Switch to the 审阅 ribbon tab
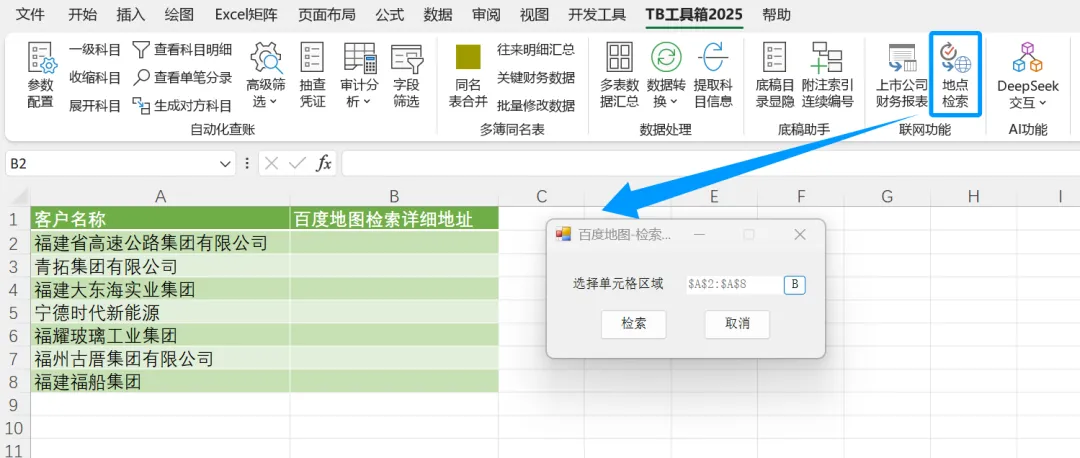 pos(486,14)
